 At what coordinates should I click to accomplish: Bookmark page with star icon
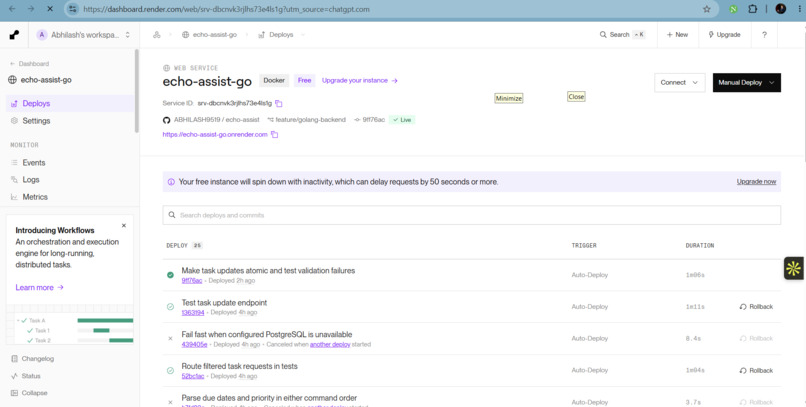tap(706, 9)
